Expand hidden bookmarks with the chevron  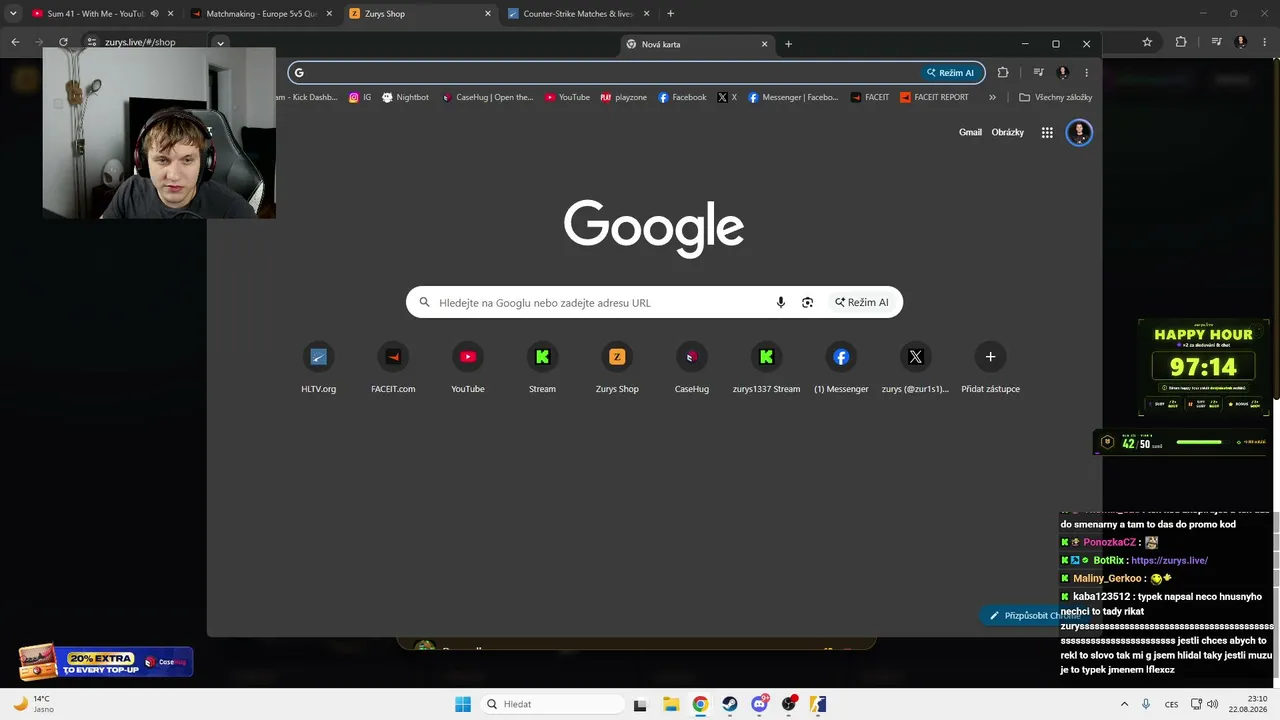[x=992, y=97]
